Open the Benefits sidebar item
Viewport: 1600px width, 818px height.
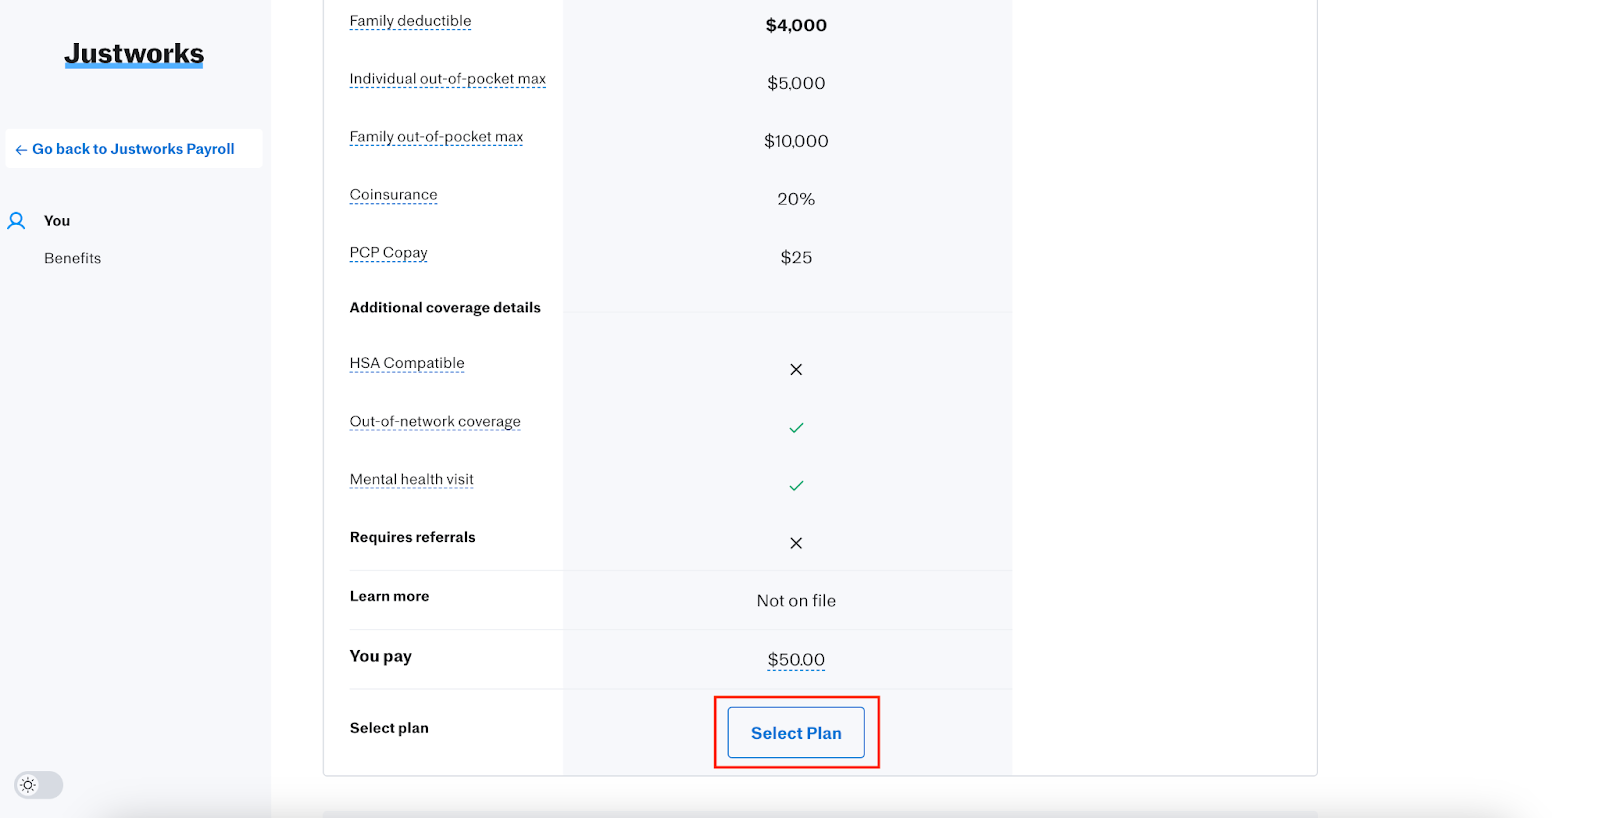(x=73, y=258)
